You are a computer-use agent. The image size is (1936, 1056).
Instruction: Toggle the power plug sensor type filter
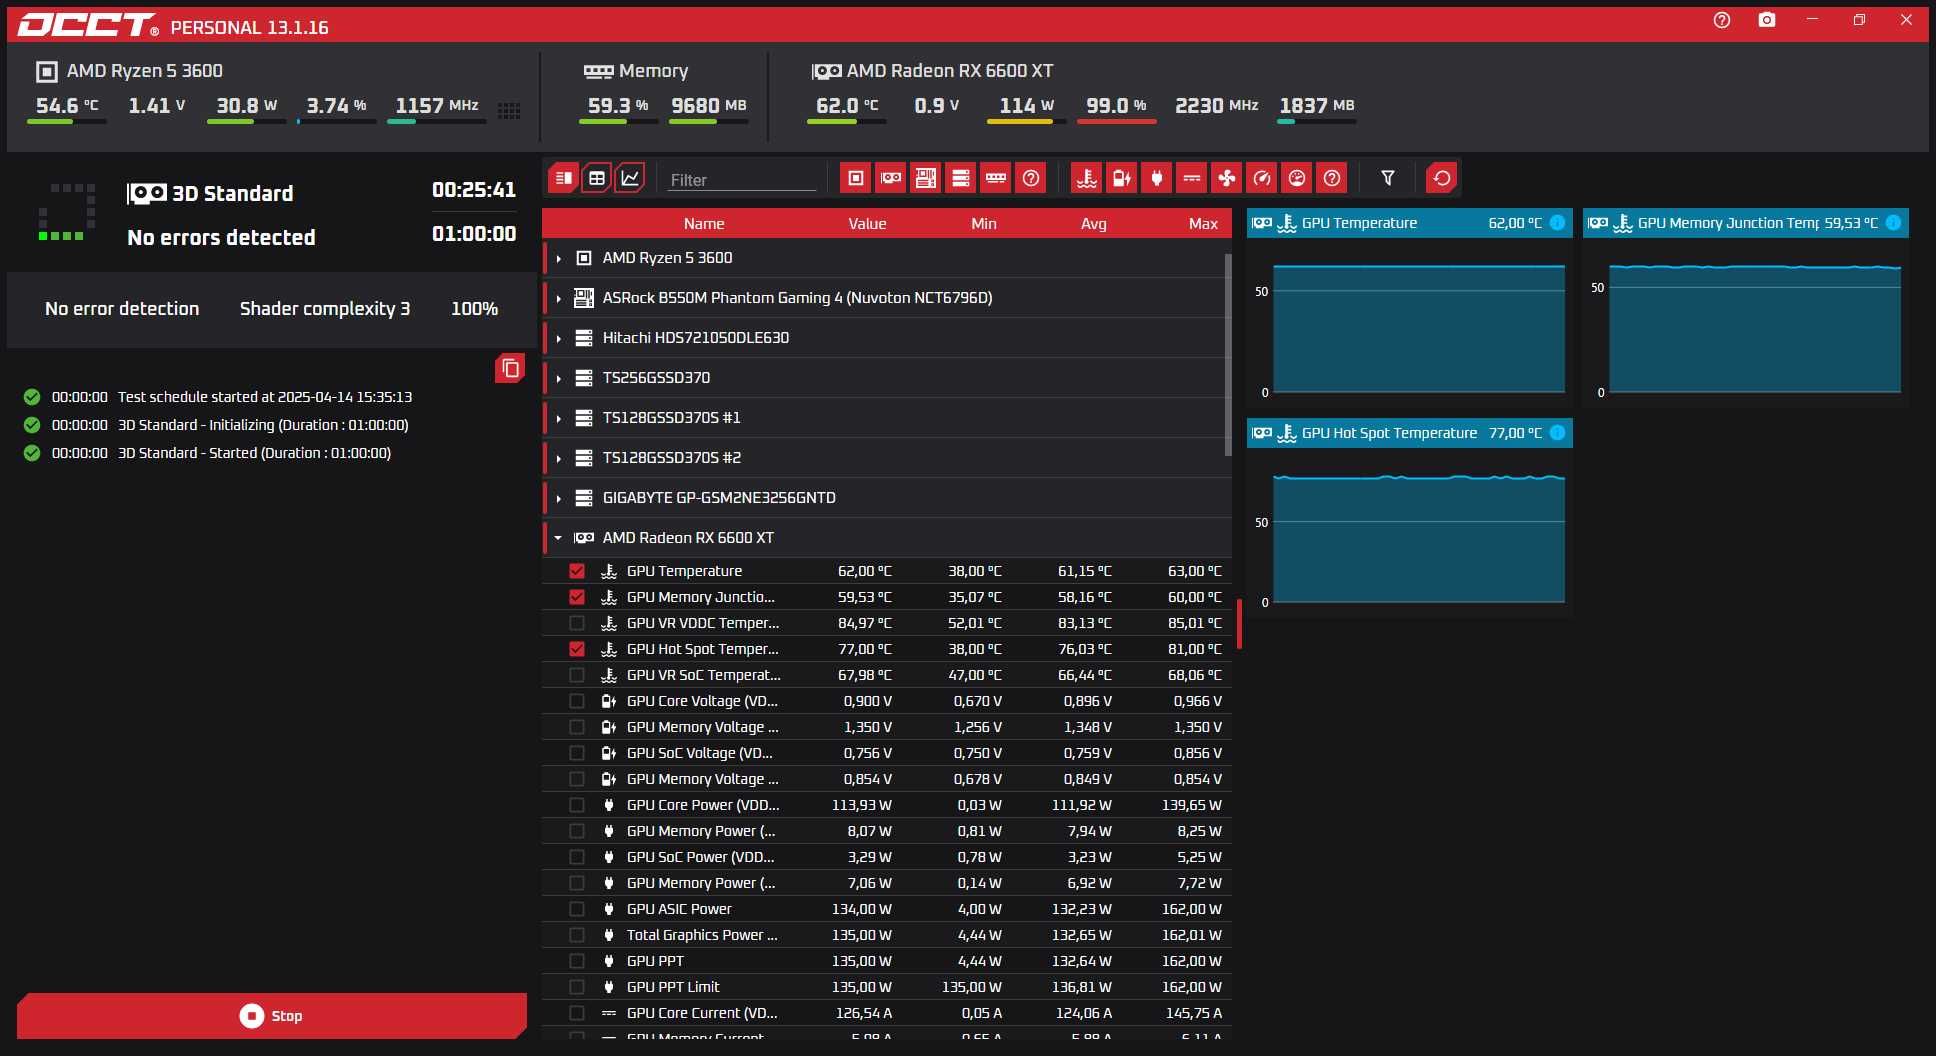(1157, 178)
